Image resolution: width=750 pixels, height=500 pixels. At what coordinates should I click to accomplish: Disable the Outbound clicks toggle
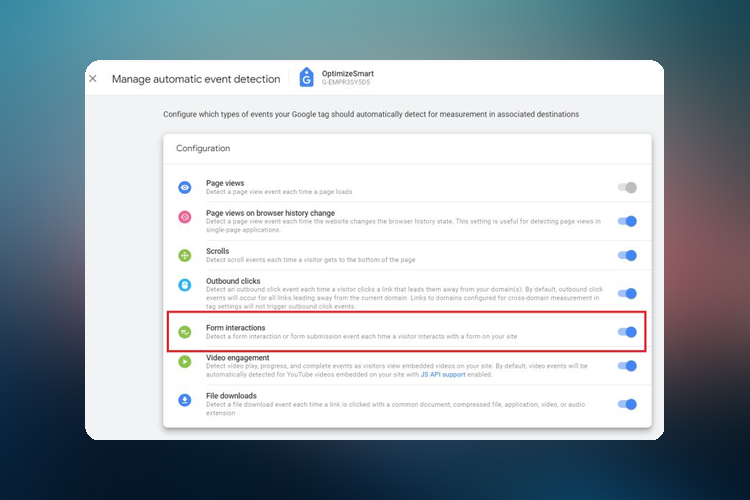click(x=627, y=293)
